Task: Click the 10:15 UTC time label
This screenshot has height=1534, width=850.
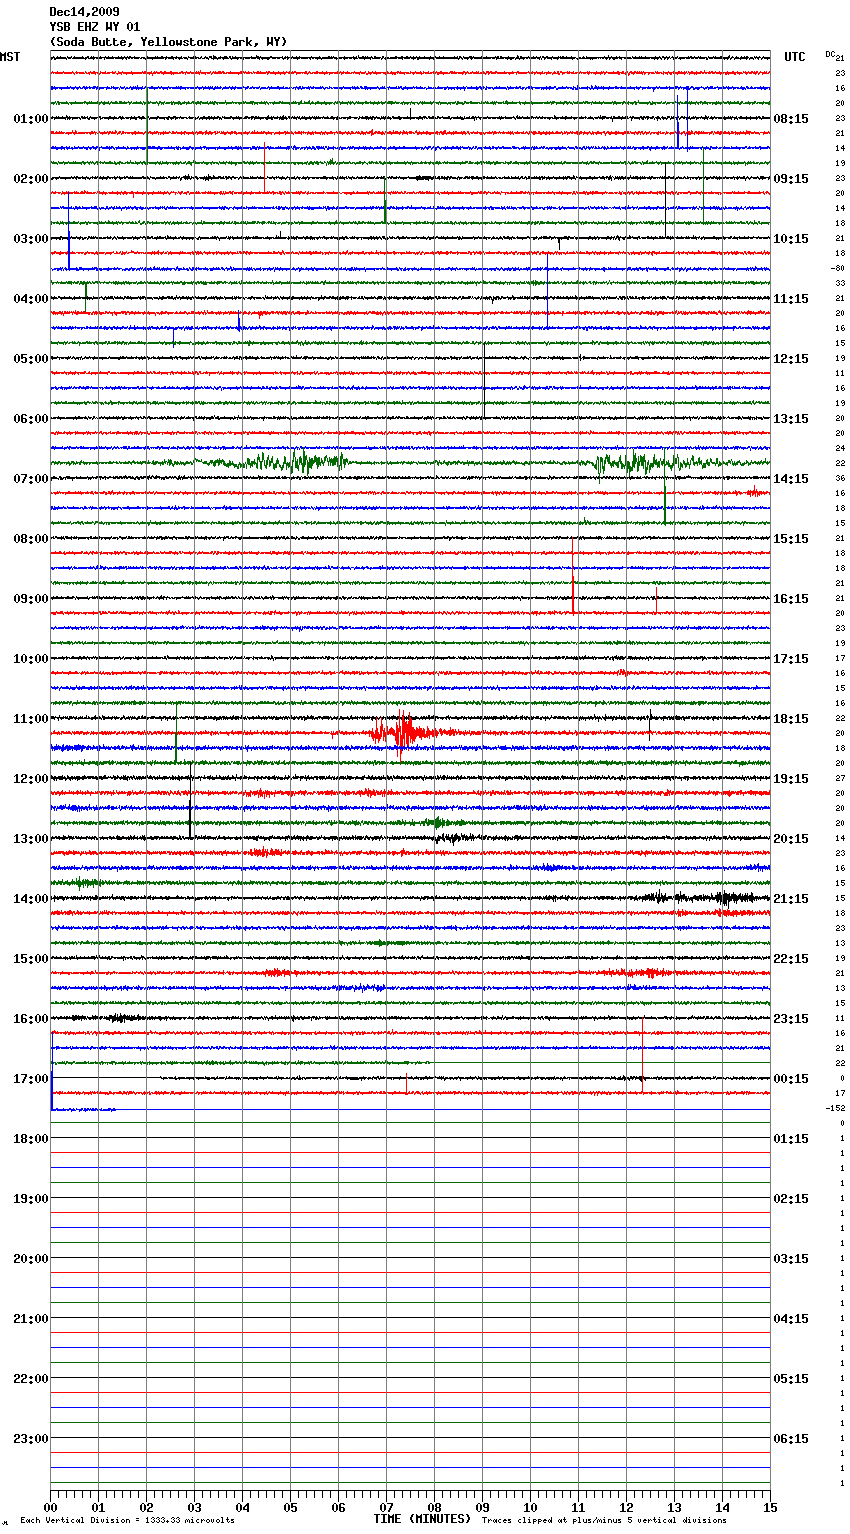Action: (x=791, y=239)
